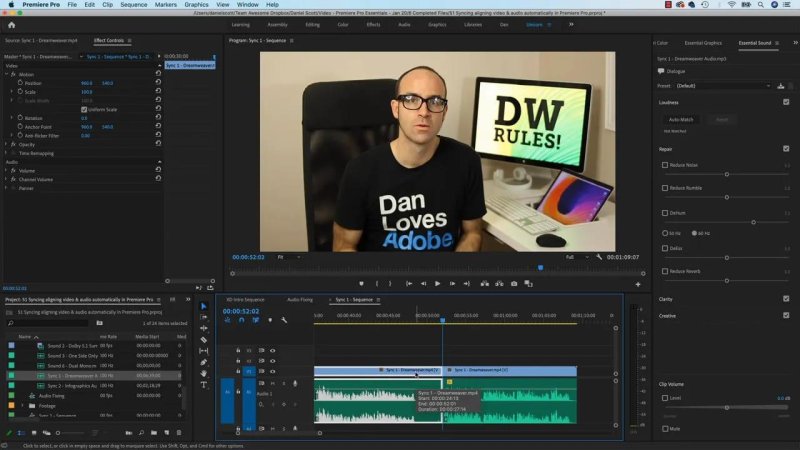This screenshot has width=800, height=450.
Task: Open timeline display settings wrench
Action: [x=284, y=320]
